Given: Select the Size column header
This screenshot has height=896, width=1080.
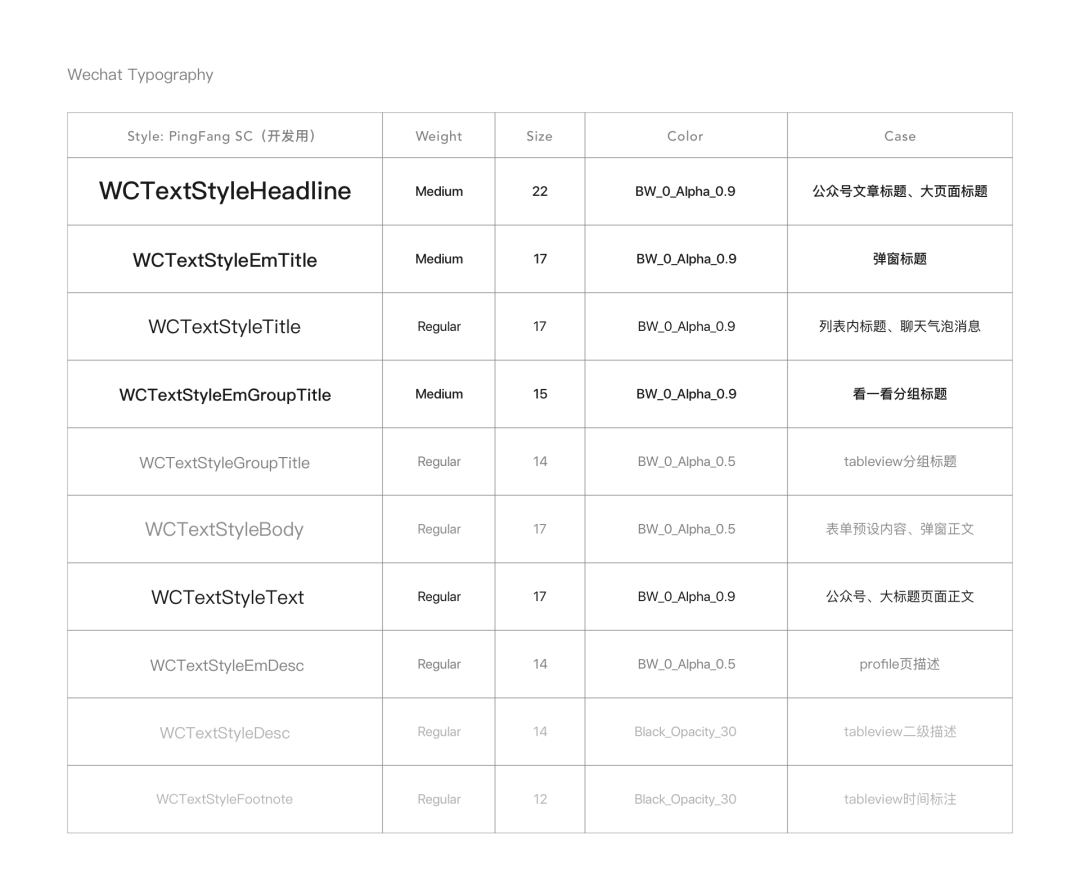Looking at the screenshot, I should click(x=539, y=136).
